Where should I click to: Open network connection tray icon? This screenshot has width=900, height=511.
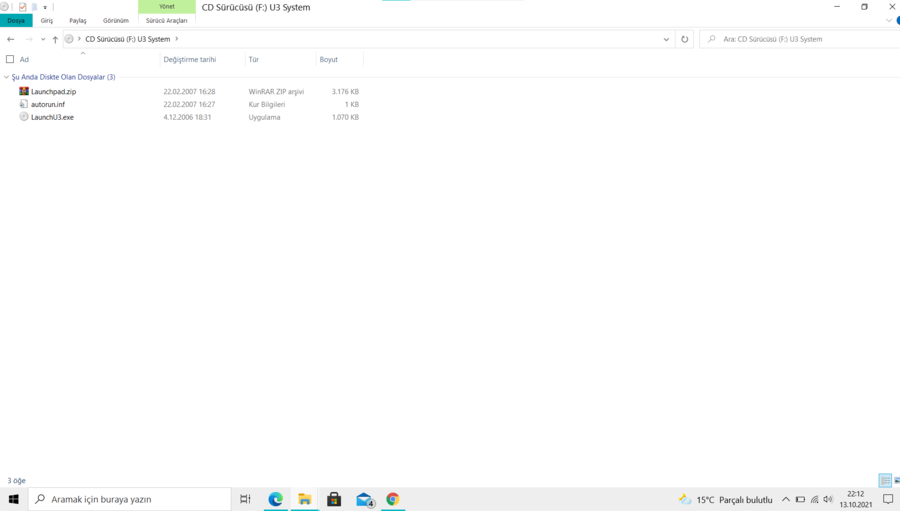point(814,500)
